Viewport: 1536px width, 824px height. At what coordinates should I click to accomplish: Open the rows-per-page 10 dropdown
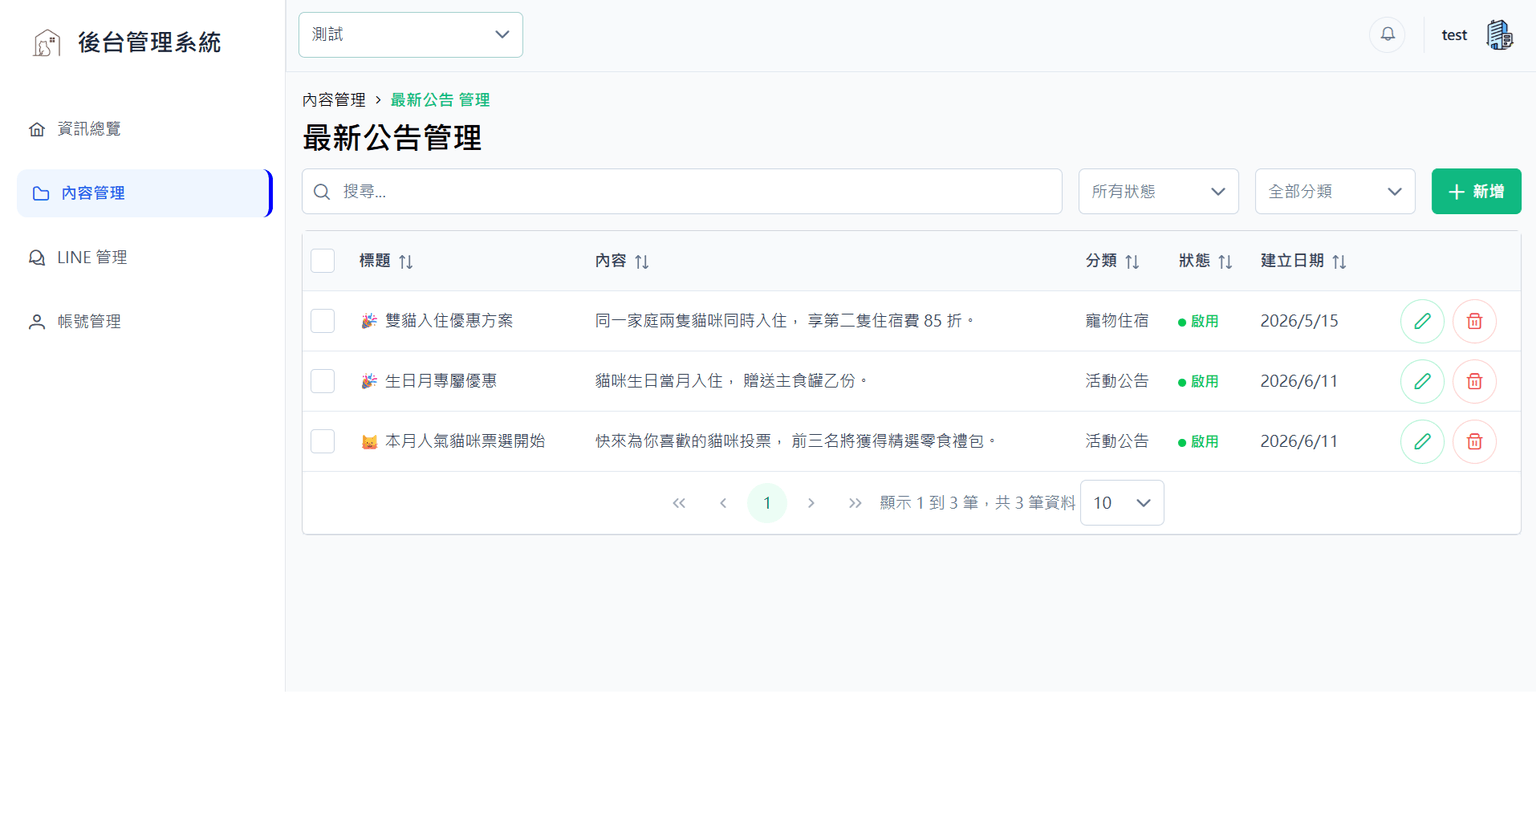[x=1122, y=503]
